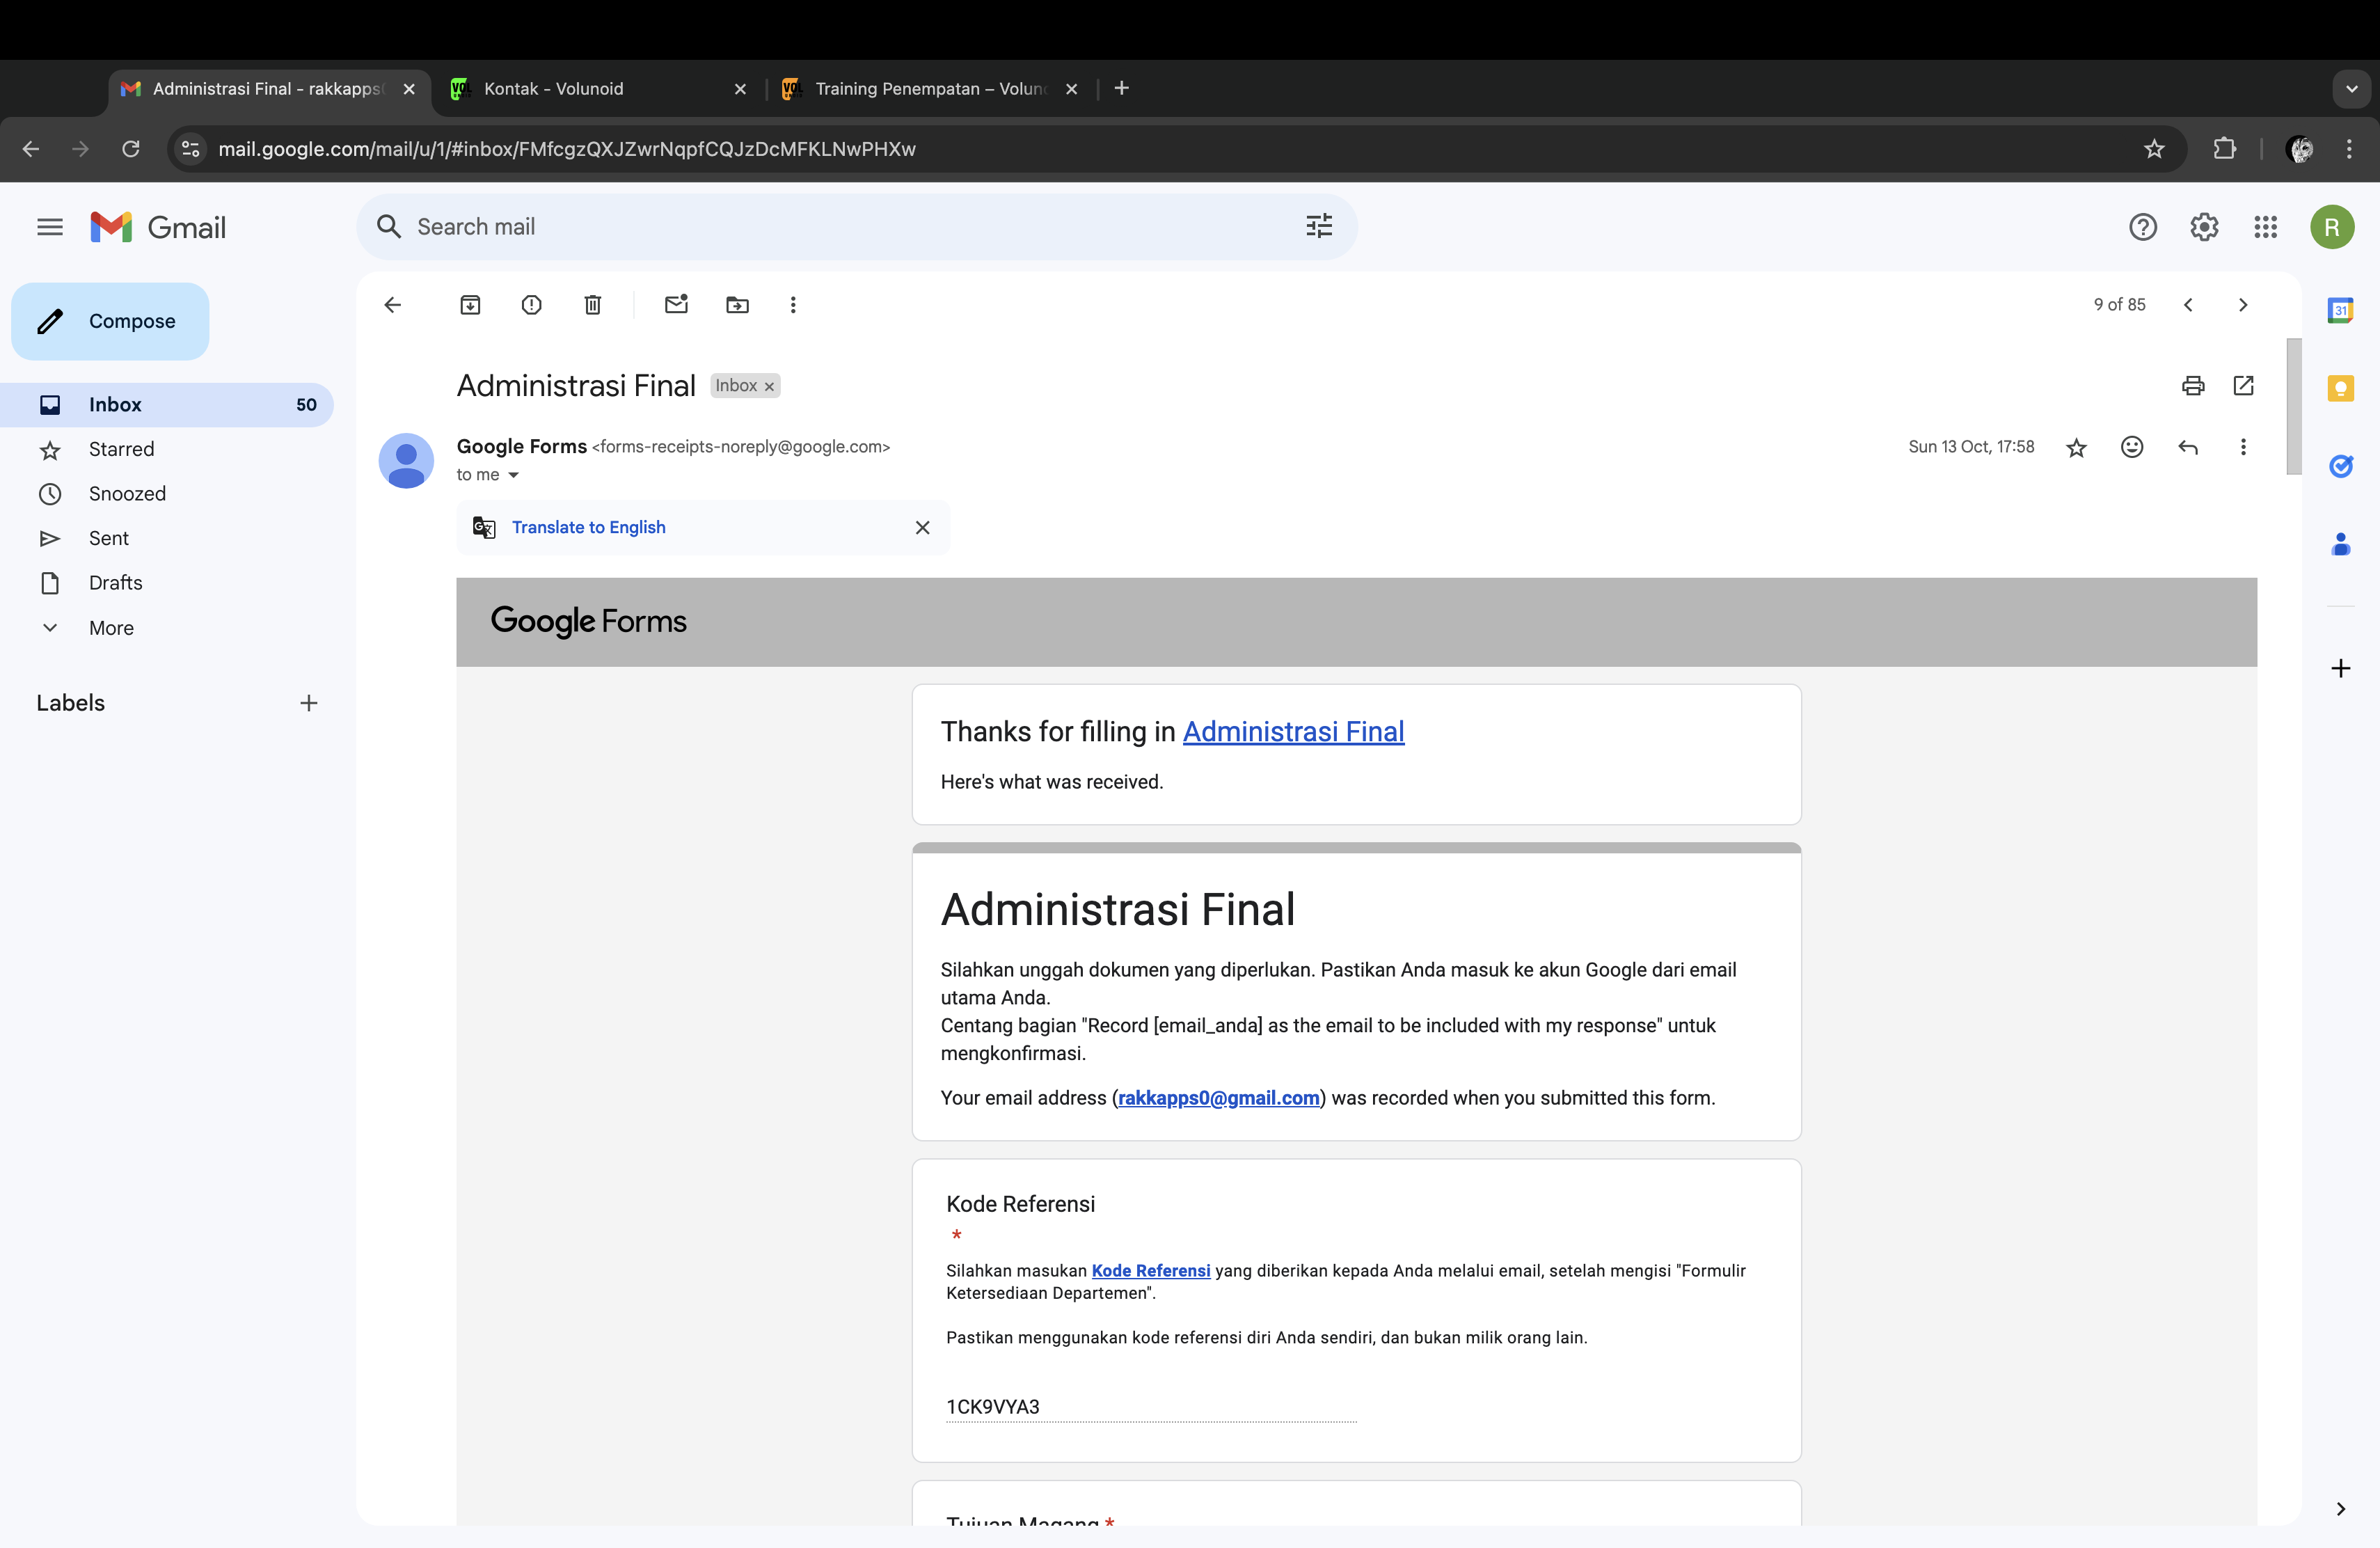Report spam using the exclamation icon
2380x1548 pixels.
pos(531,305)
